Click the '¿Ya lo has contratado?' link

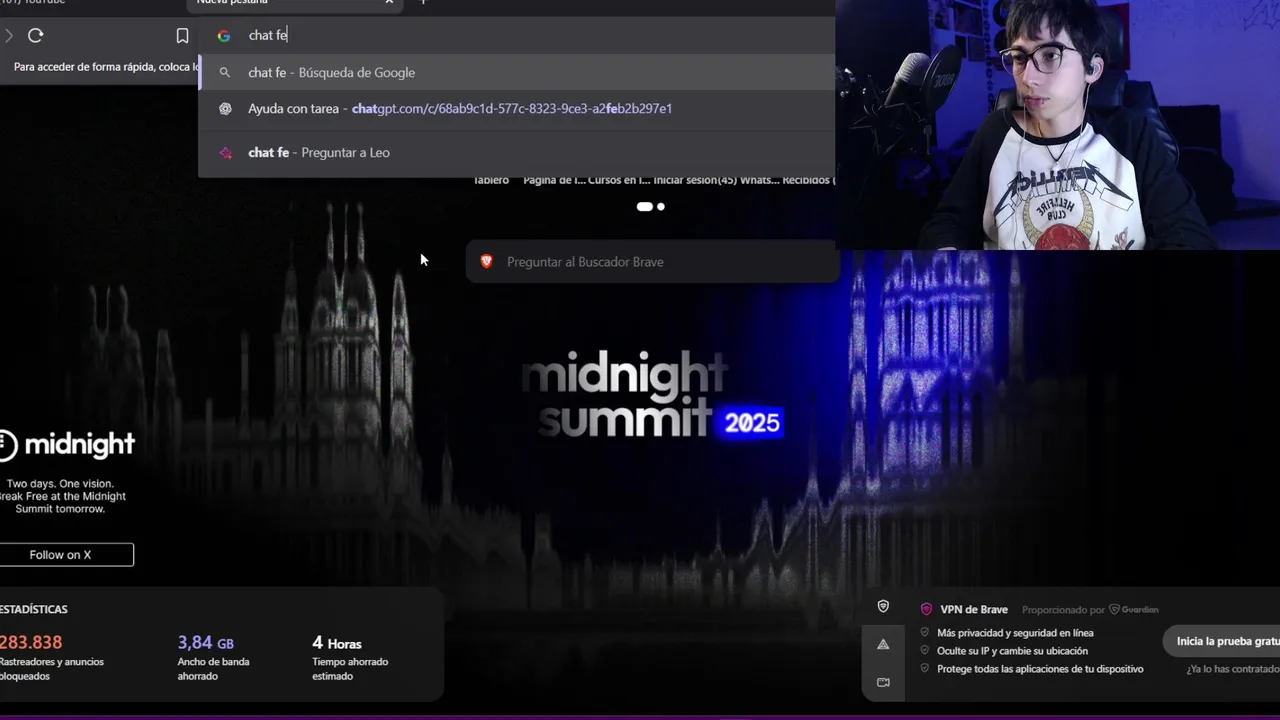coord(1233,669)
